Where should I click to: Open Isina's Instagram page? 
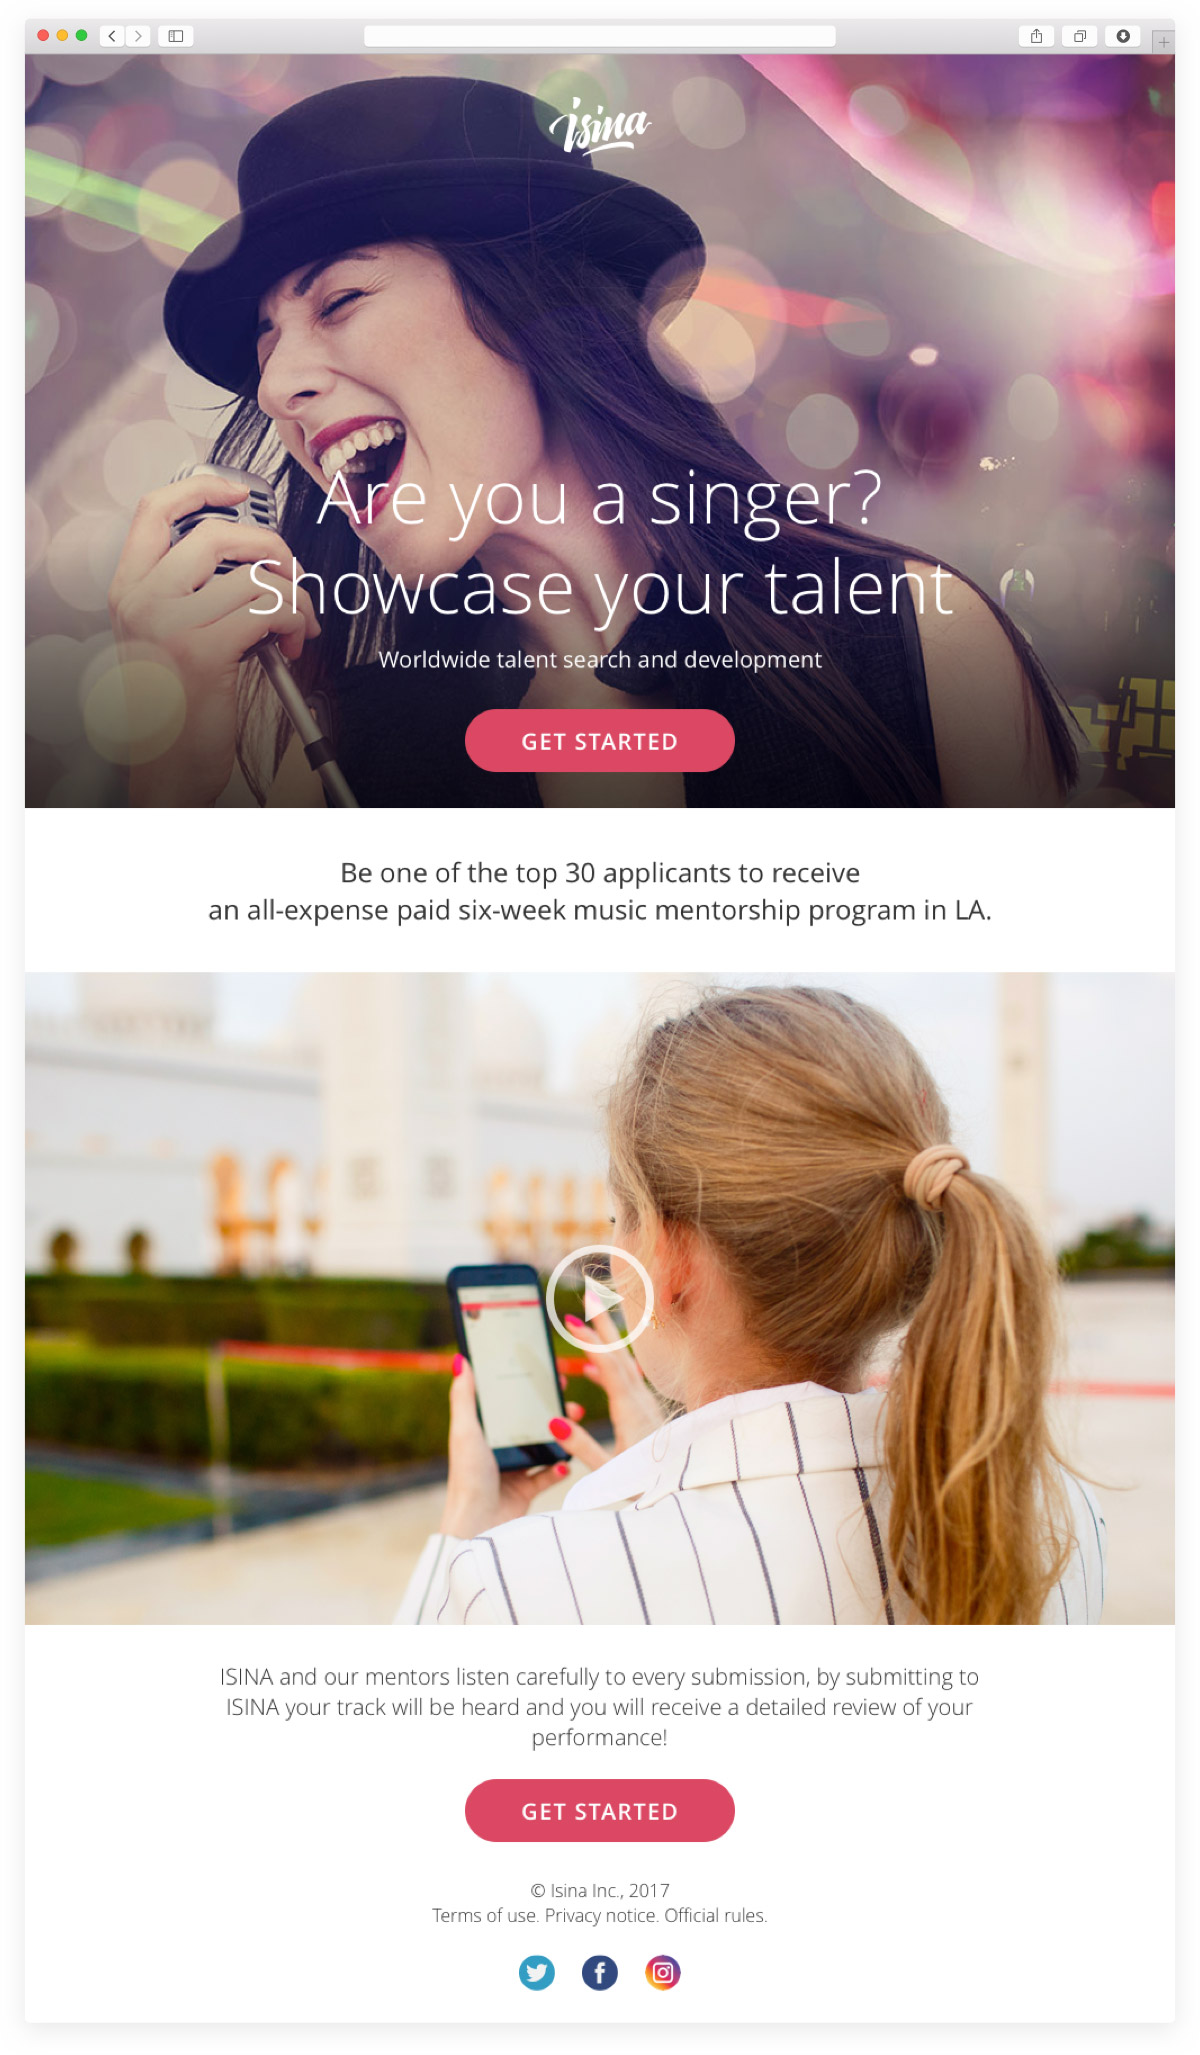(663, 1972)
